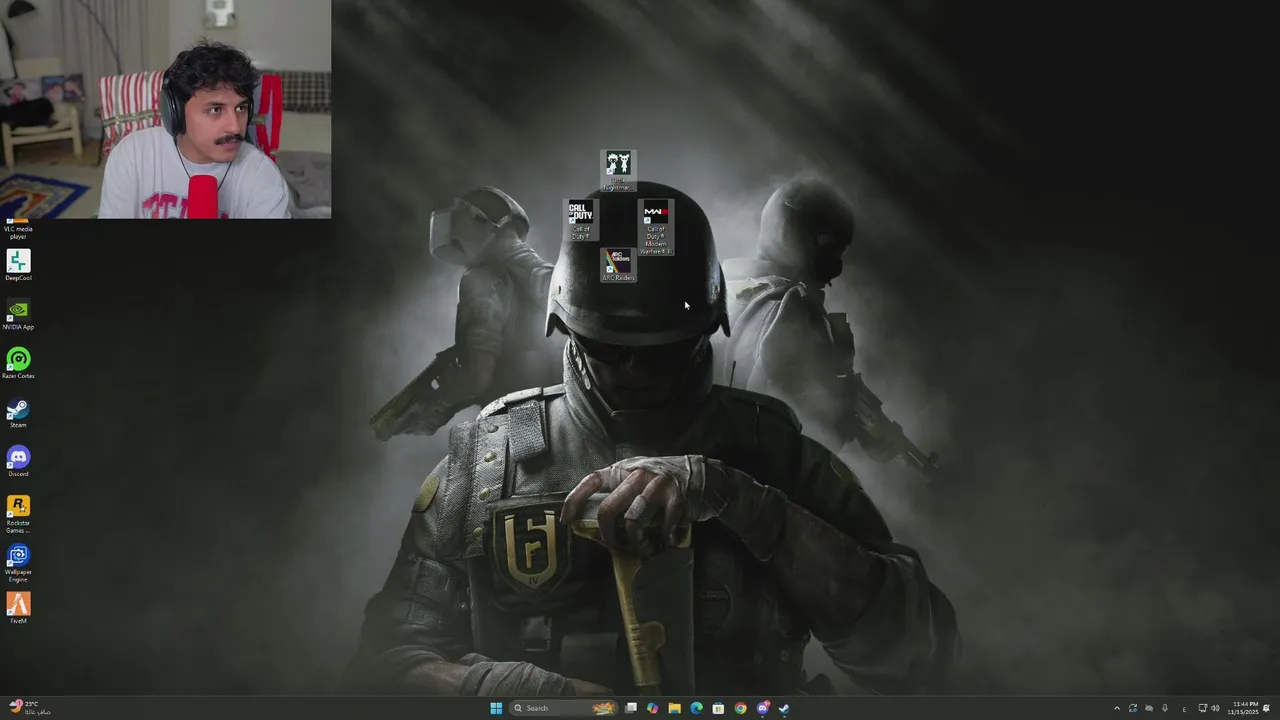Open Microsoft Store from the taskbar
The height and width of the screenshot is (720, 1280).
[718, 708]
